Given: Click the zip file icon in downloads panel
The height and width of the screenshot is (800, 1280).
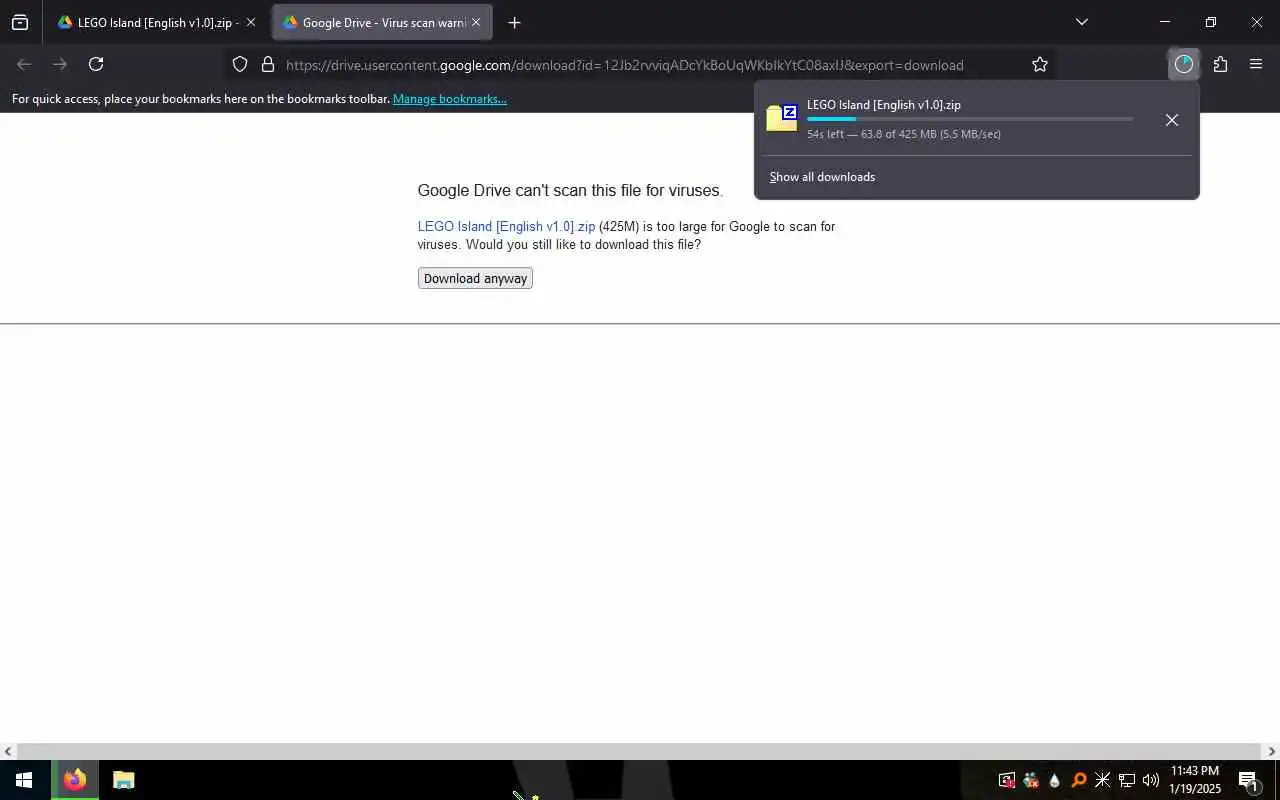Looking at the screenshot, I should (x=782, y=118).
